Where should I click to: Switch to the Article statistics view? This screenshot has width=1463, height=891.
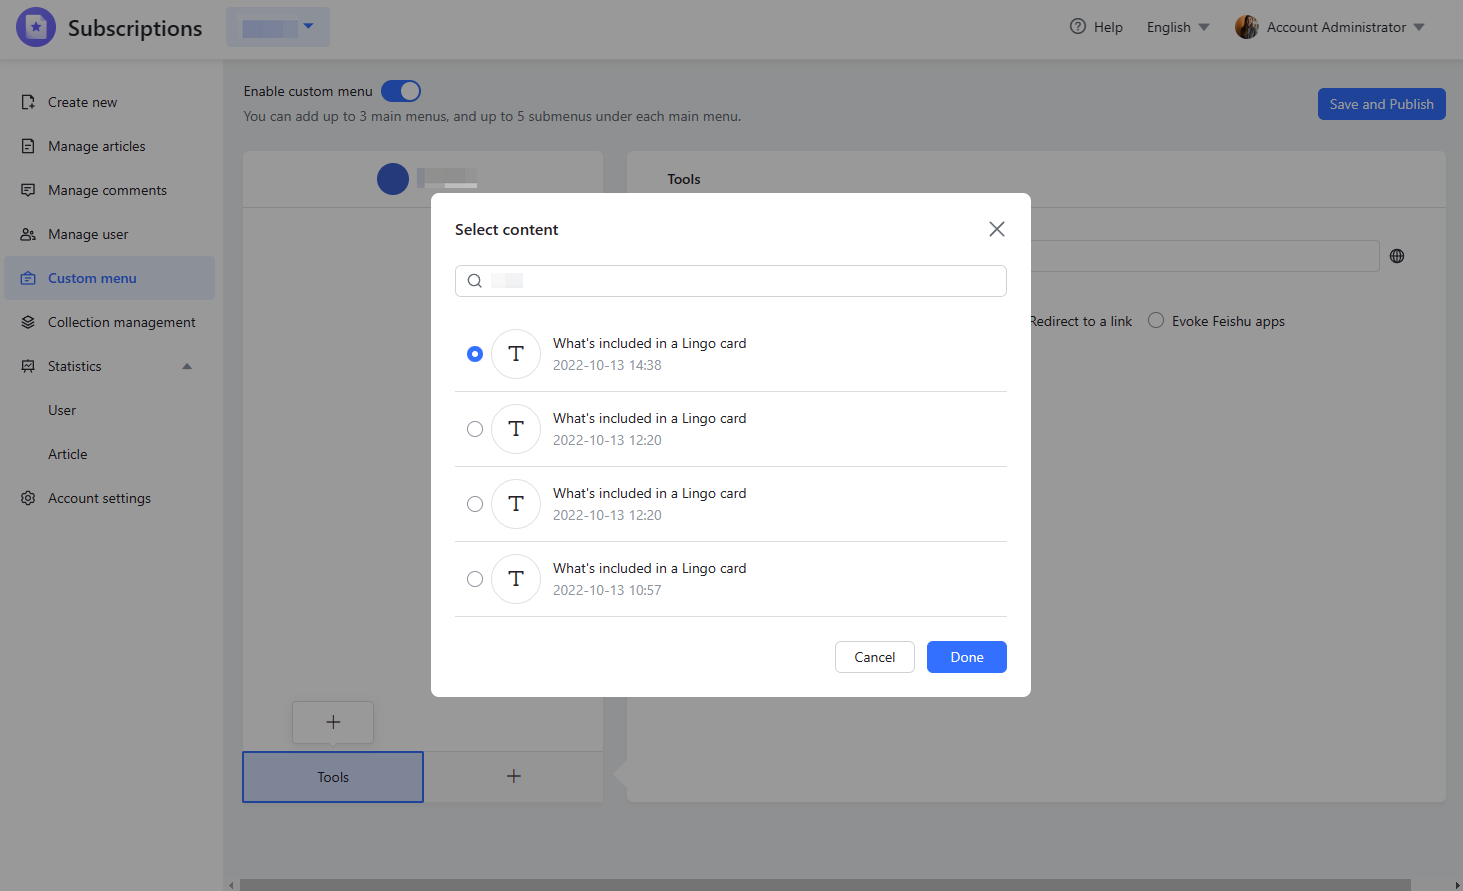[67, 453]
